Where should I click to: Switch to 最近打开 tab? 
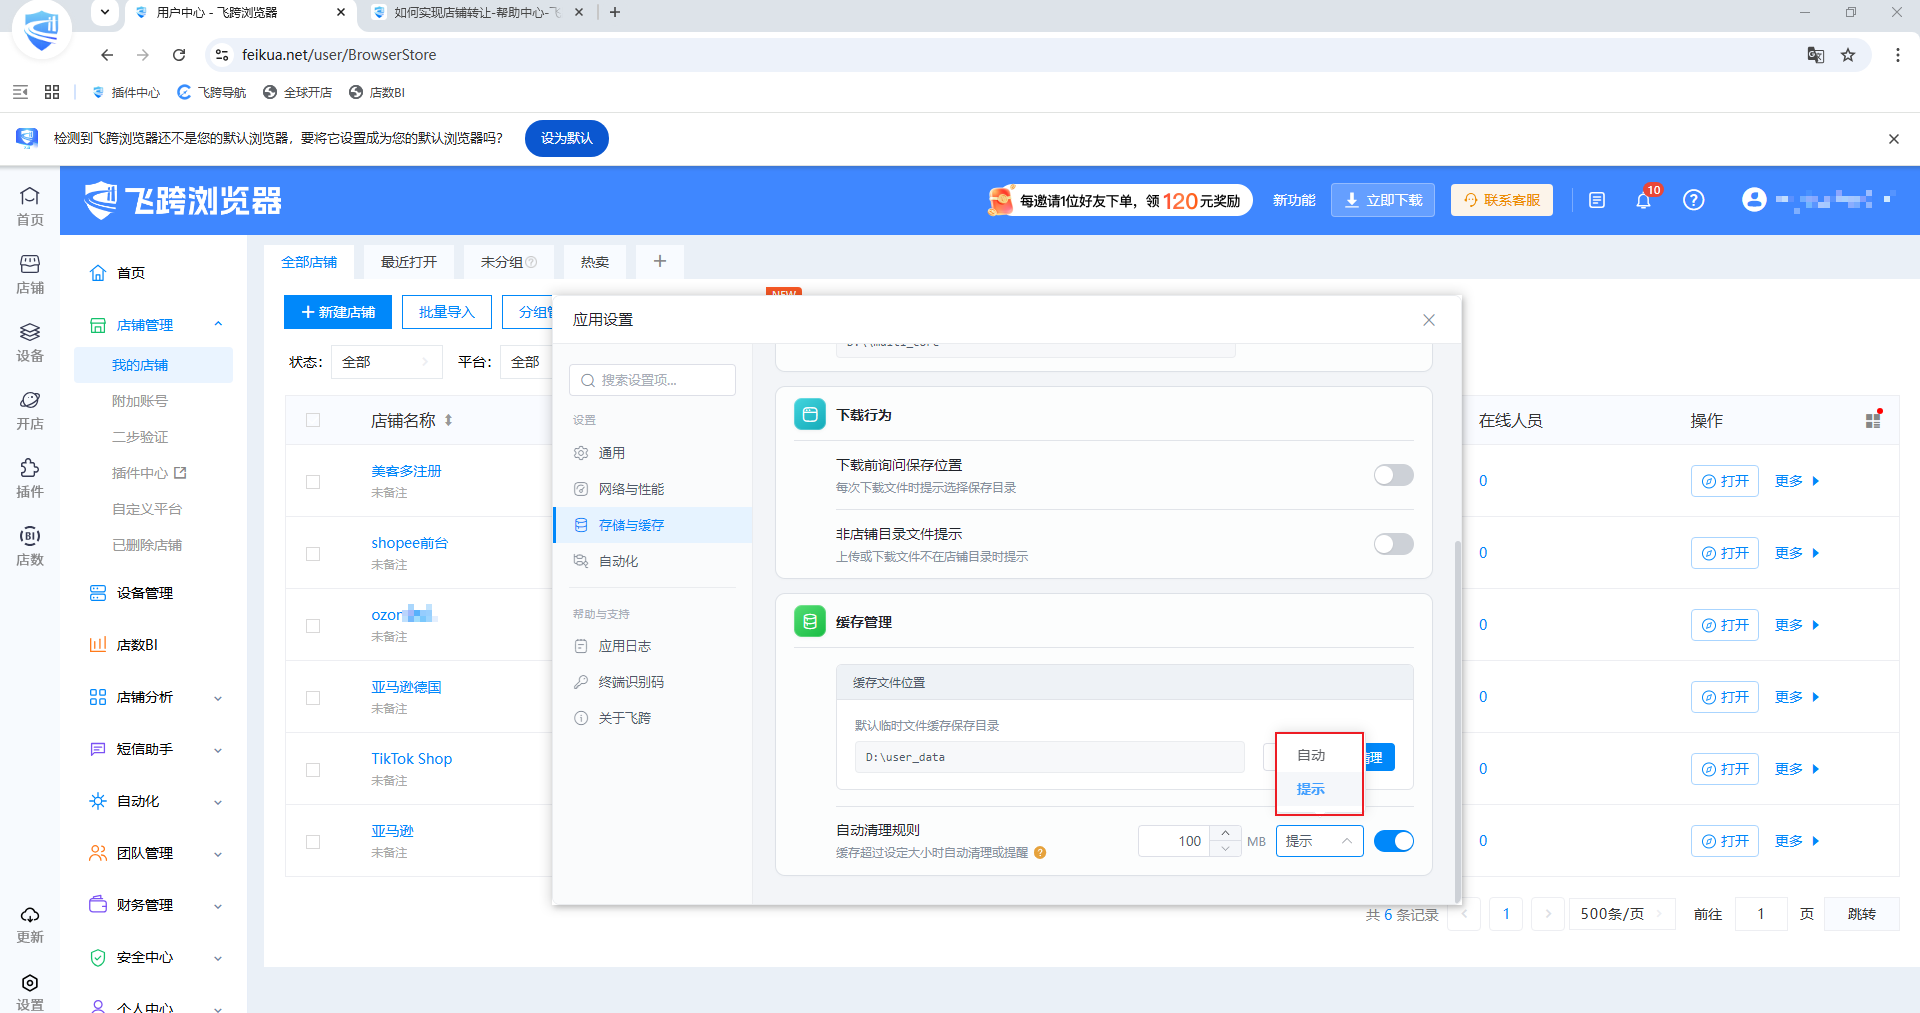(x=408, y=262)
